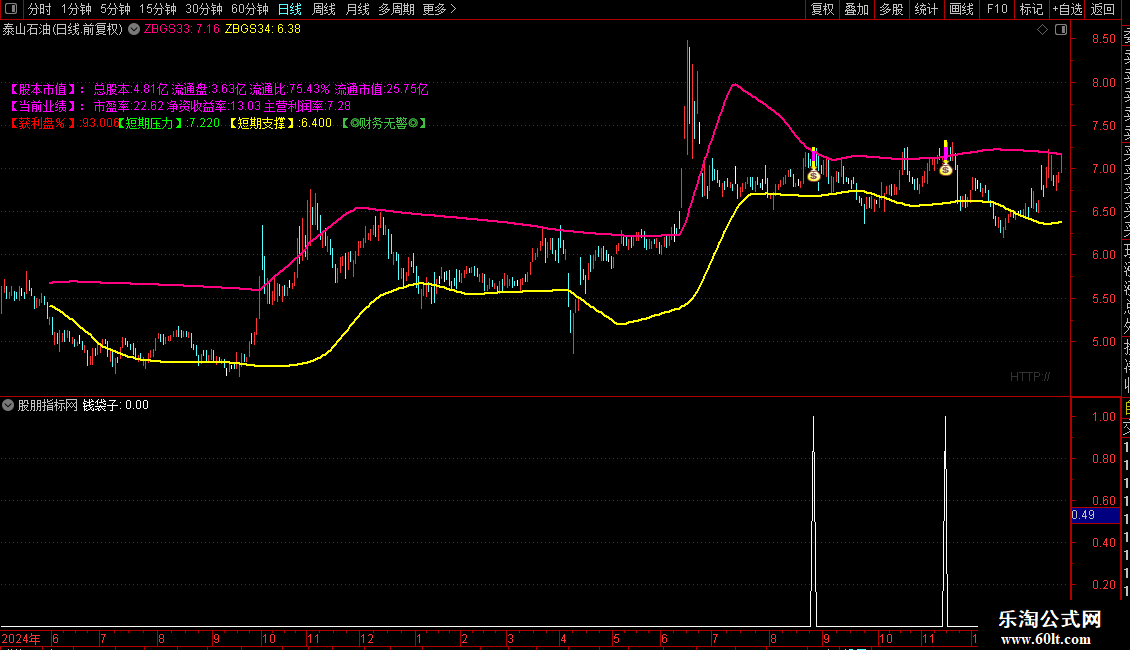The image size is (1130, 650).
Task: Open the 多股 multi-stock view
Action: tap(891, 9)
